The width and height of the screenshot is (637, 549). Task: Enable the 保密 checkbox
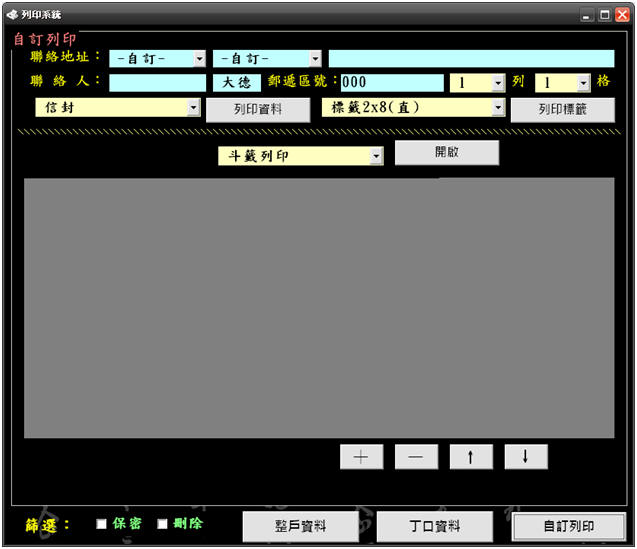102,524
